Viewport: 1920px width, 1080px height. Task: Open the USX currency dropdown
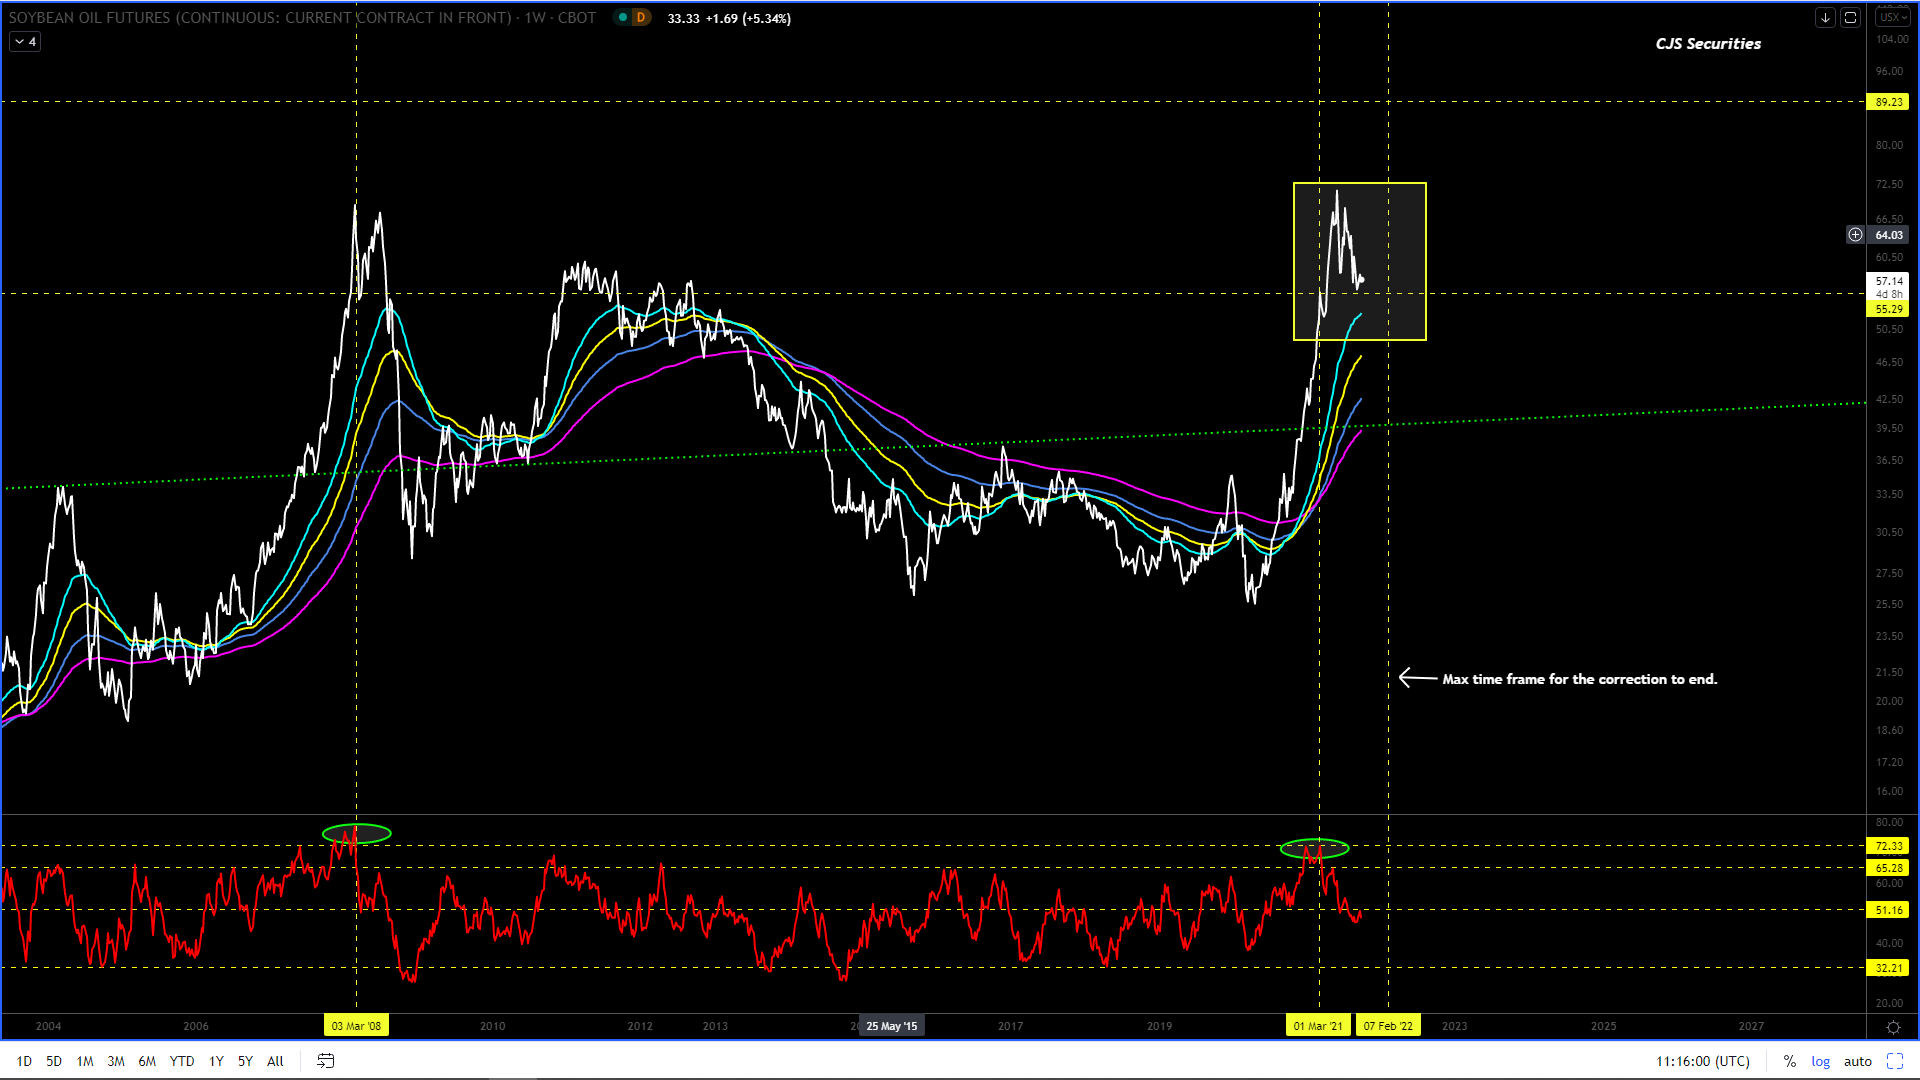tap(1892, 18)
